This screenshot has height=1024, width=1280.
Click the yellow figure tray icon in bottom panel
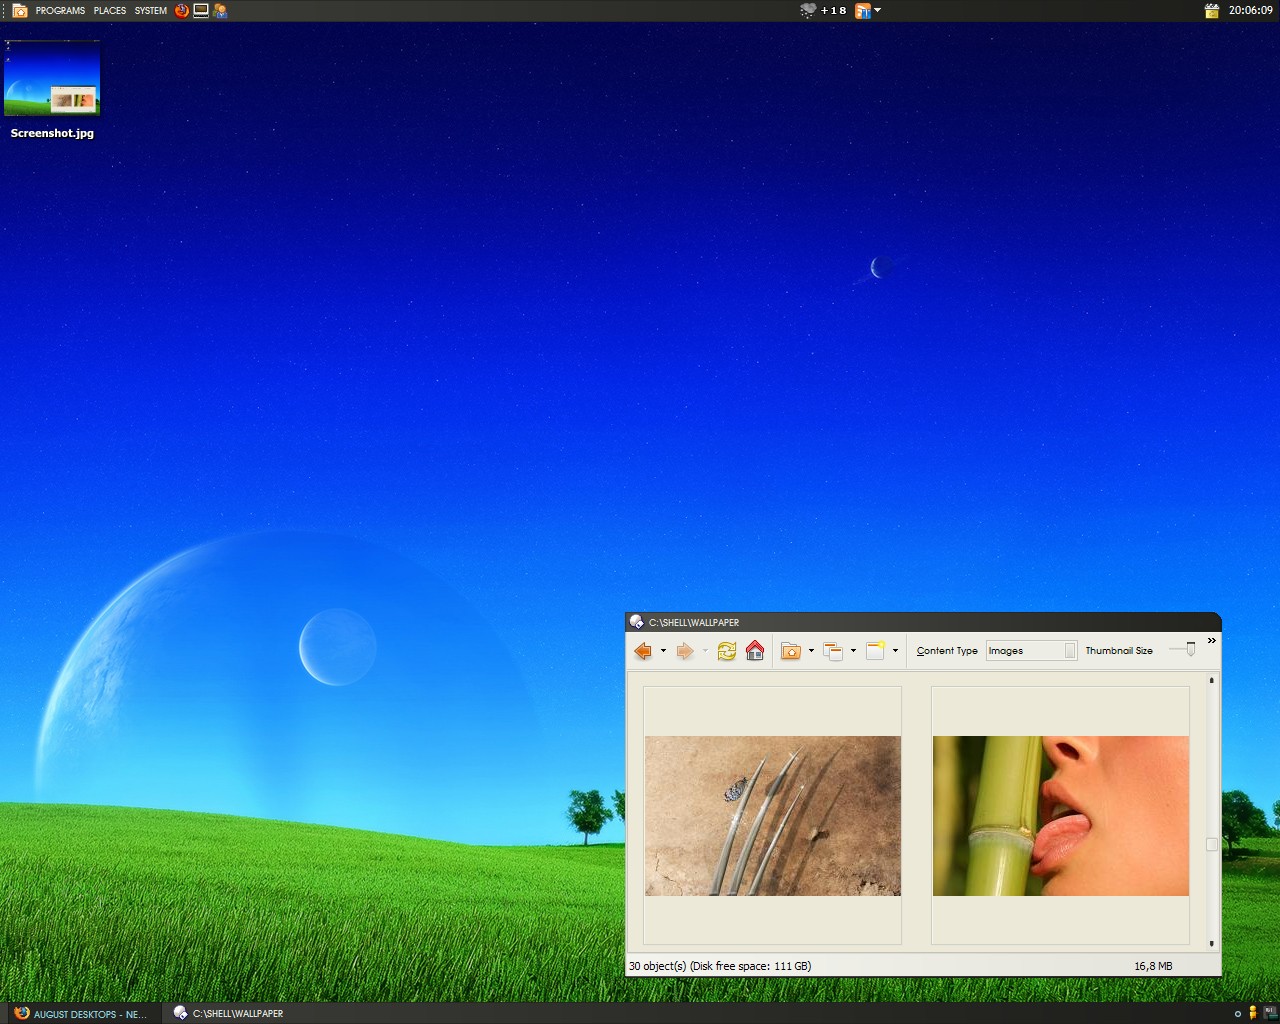pyautogui.click(x=1252, y=1013)
